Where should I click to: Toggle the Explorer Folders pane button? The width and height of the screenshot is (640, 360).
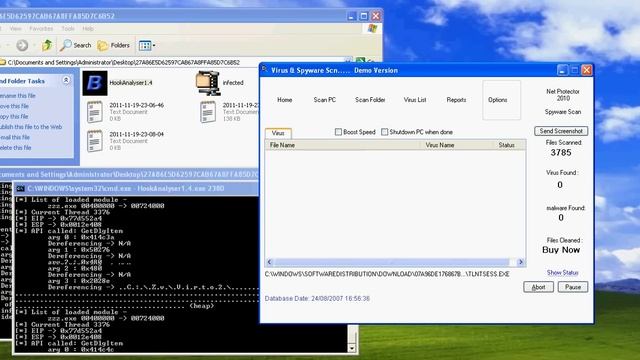point(113,45)
